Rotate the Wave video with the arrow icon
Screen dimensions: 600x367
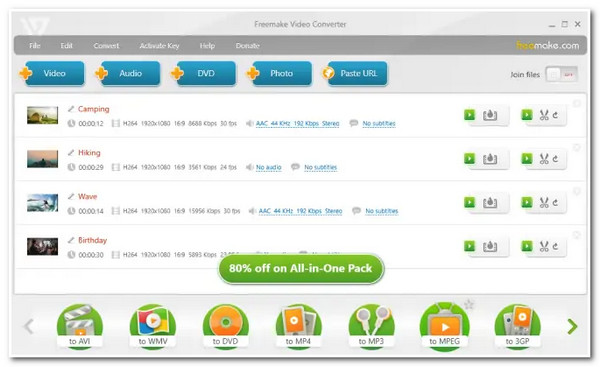point(555,202)
